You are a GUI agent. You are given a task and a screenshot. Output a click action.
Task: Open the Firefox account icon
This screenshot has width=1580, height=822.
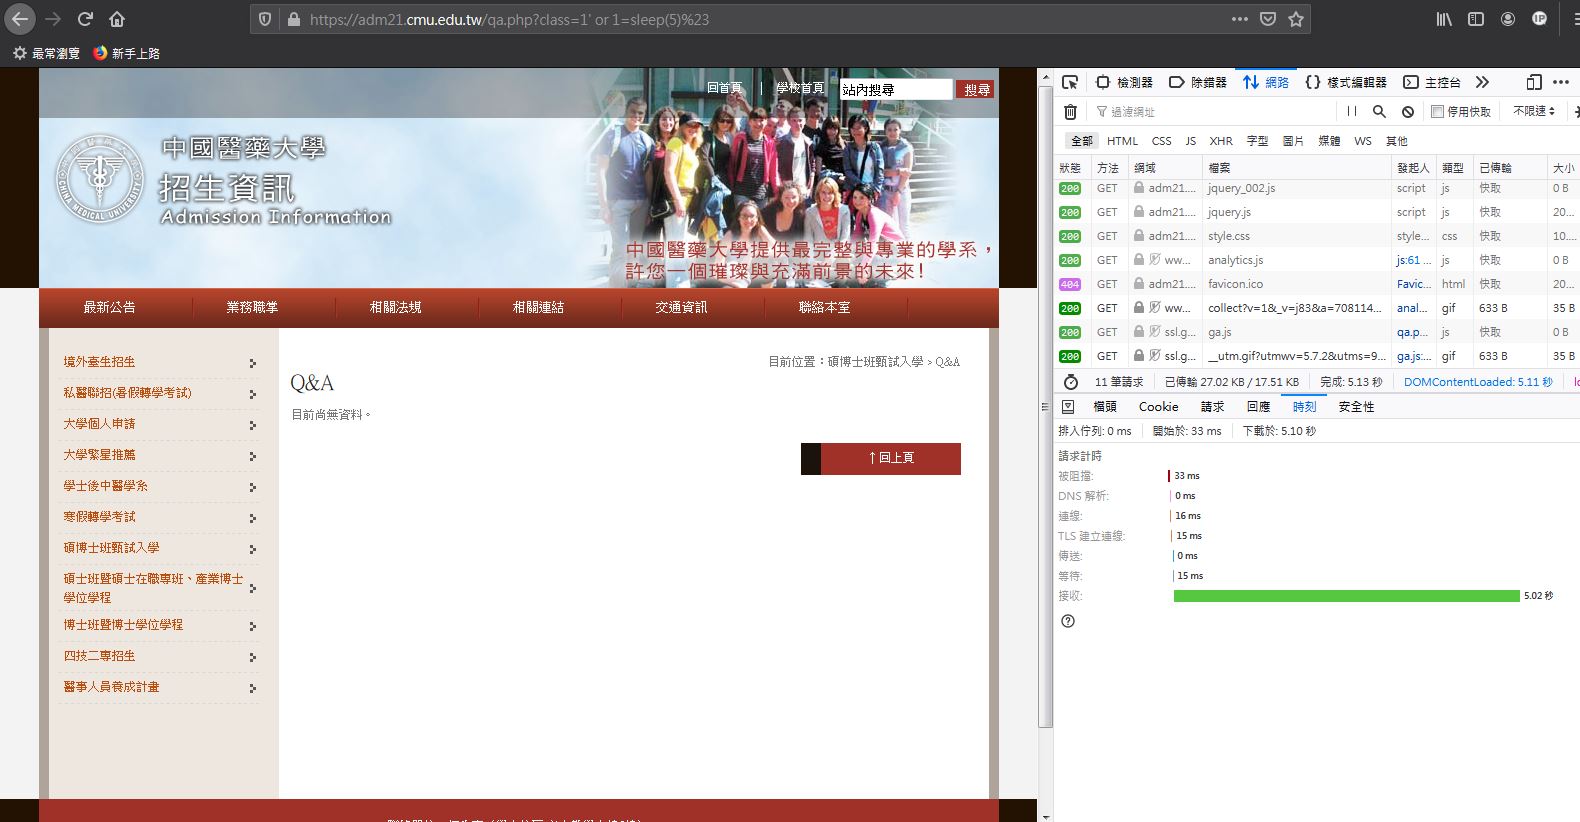[x=1508, y=19]
